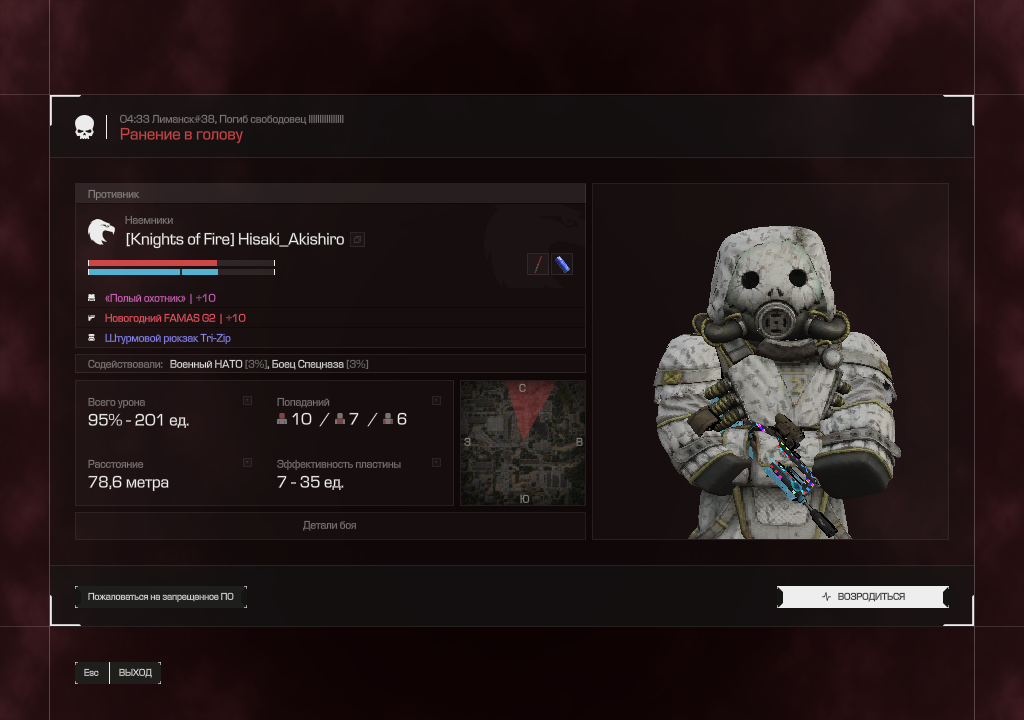Copy player name Hisaki_Akishiro via copy icon
Image resolution: width=1024 pixels, height=720 pixels.
click(x=357, y=240)
